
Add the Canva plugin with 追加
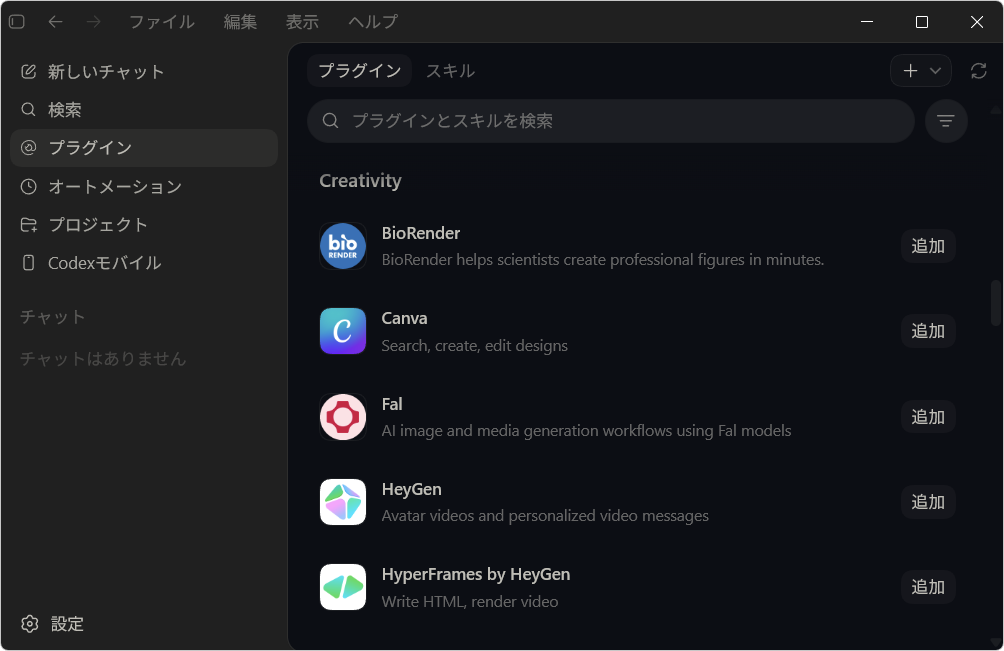pos(928,331)
